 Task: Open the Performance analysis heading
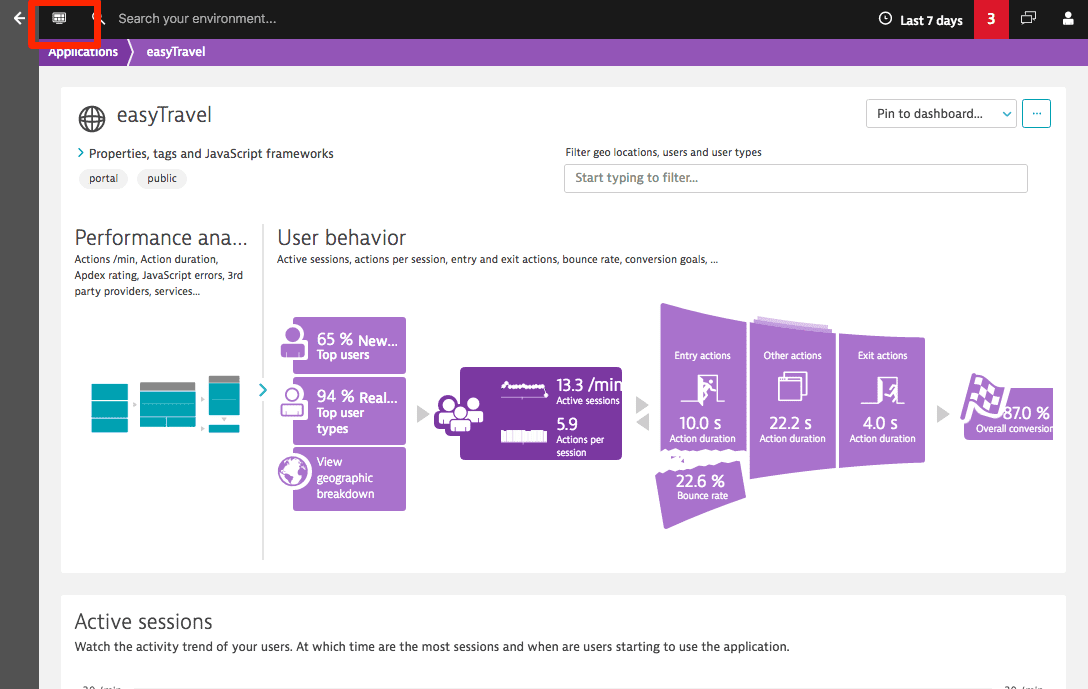point(160,238)
